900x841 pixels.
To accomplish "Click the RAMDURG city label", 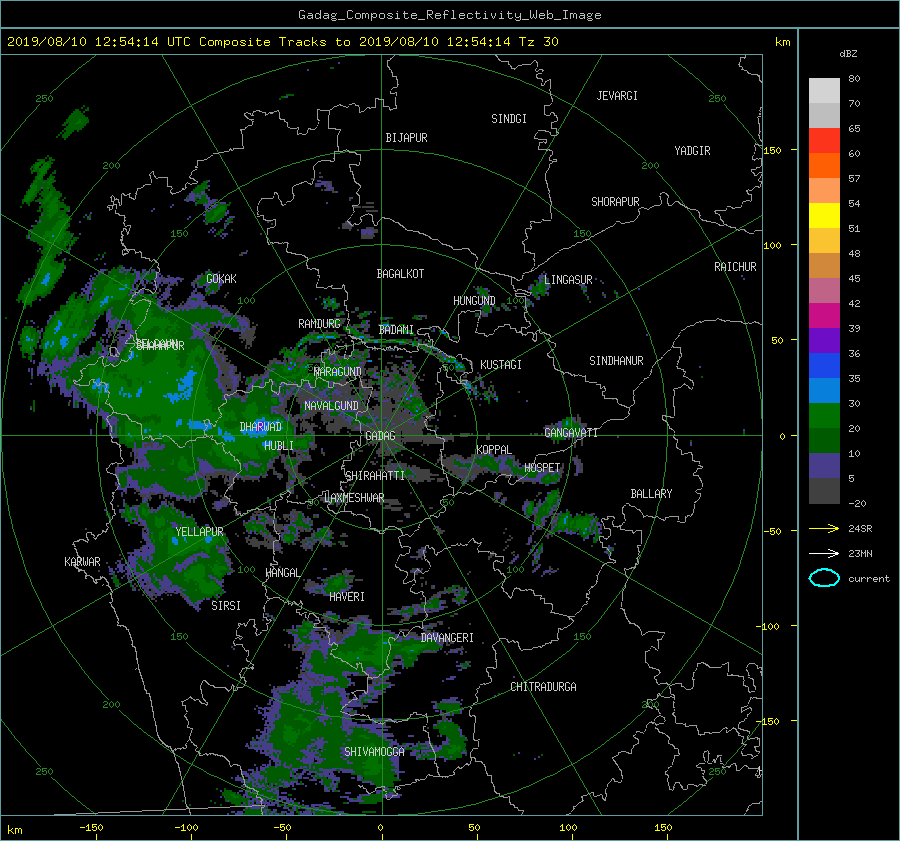I will point(319,324).
